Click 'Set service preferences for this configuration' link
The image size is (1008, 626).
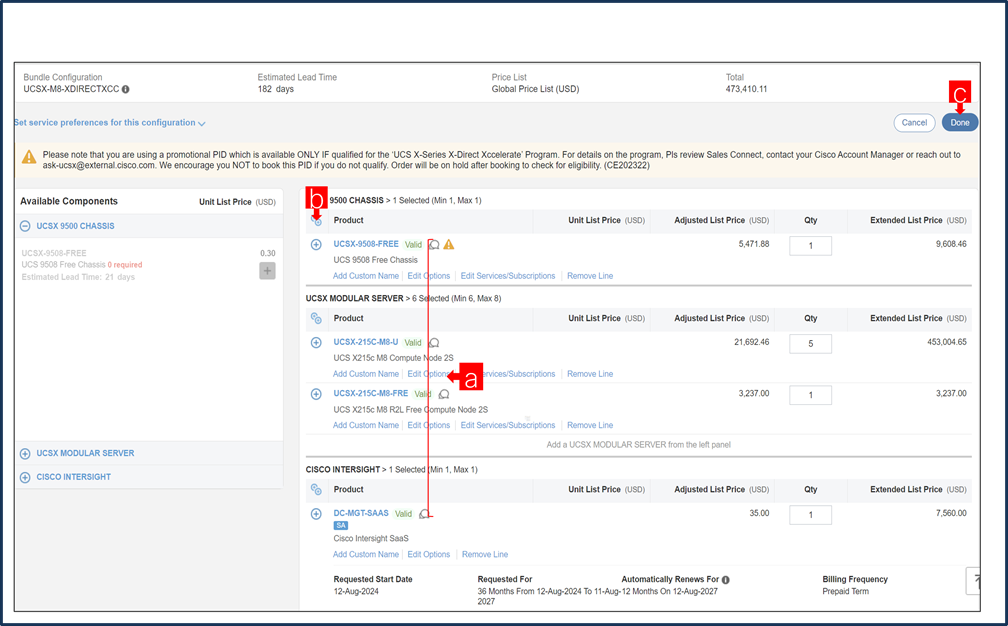pos(105,123)
